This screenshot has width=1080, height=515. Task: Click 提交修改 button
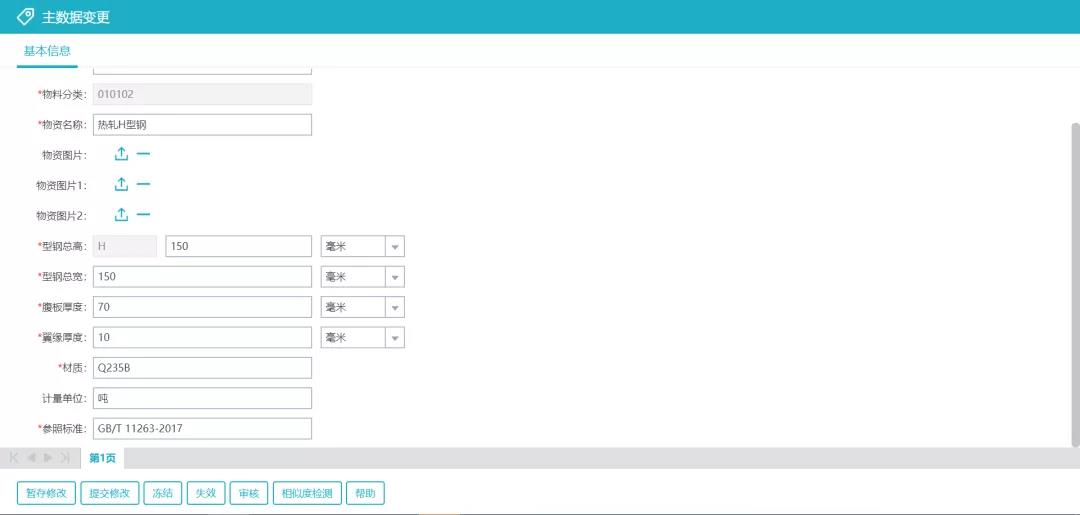click(110, 493)
